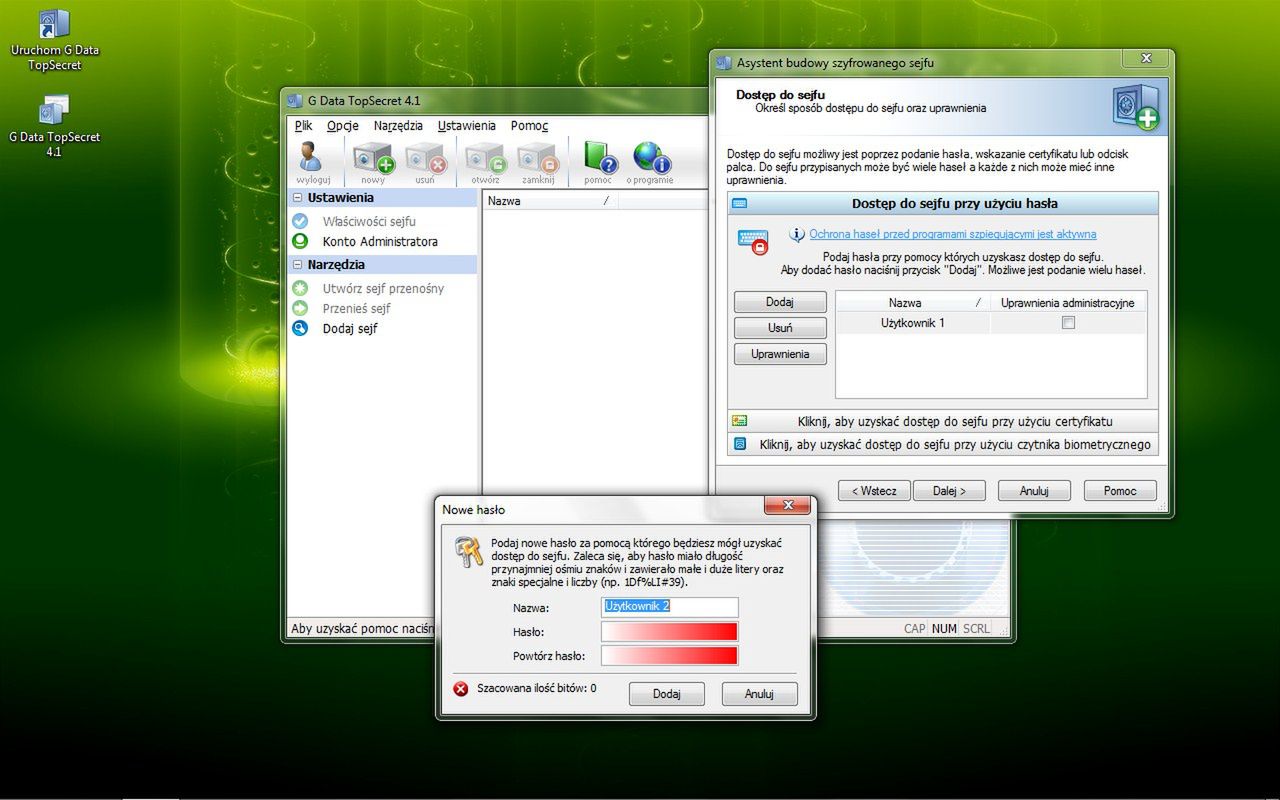Click the keyboard icon on the password header

tap(740, 203)
